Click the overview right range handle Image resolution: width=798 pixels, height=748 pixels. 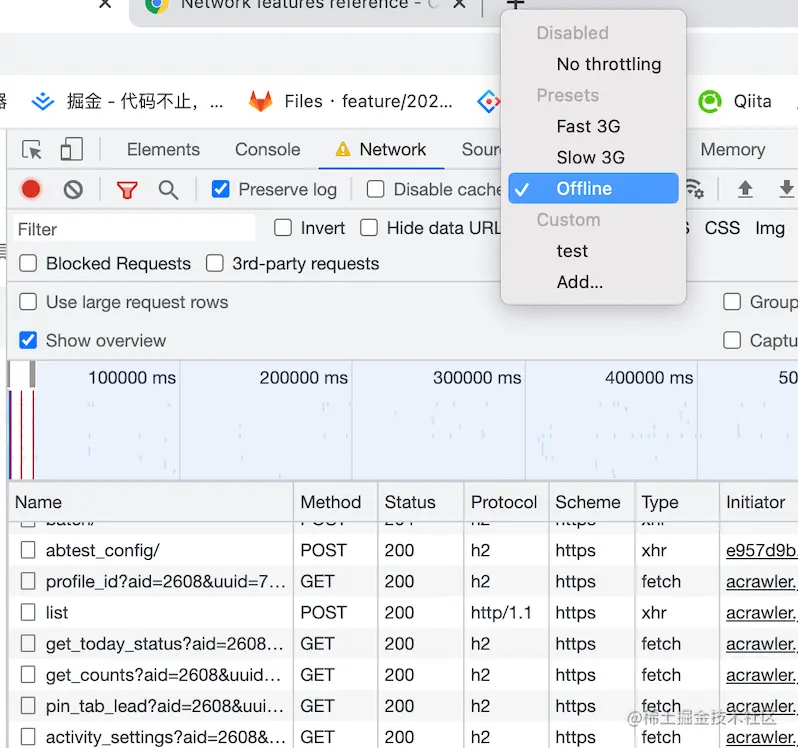pyautogui.click(x=33, y=374)
